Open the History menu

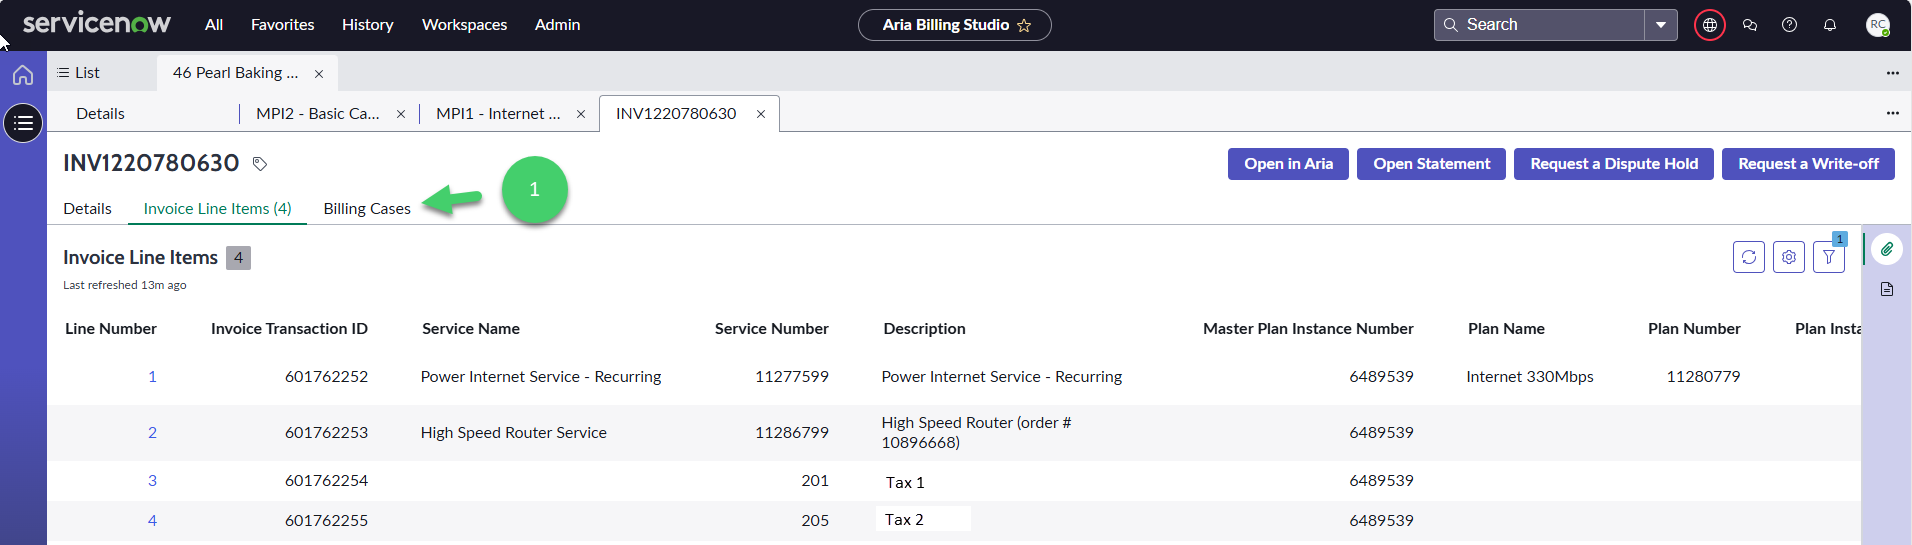pyautogui.click(x=368, y=25)
